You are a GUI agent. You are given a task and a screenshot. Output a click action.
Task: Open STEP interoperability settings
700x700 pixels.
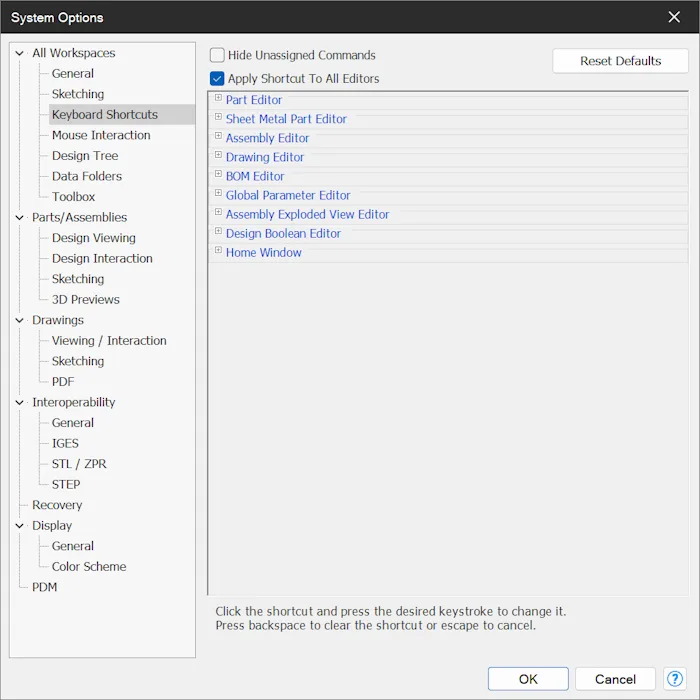pyautogui.click(x=66, y=484)
